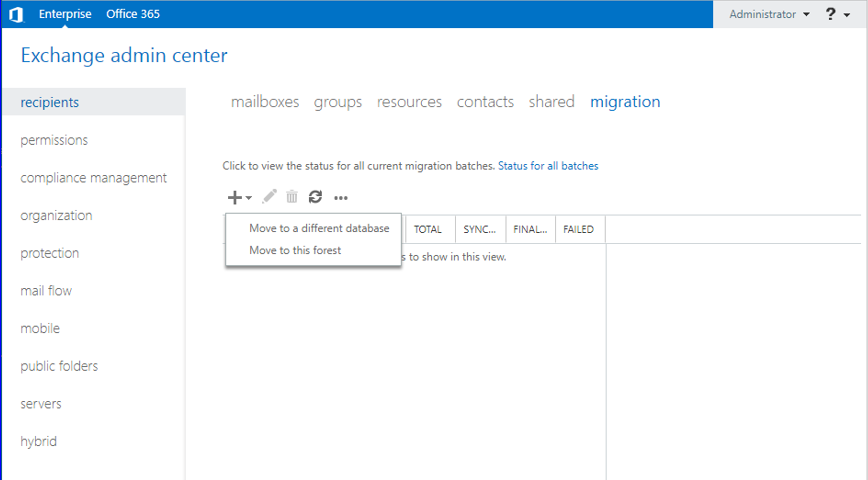Open the groups tab

[x=338, y=102]
